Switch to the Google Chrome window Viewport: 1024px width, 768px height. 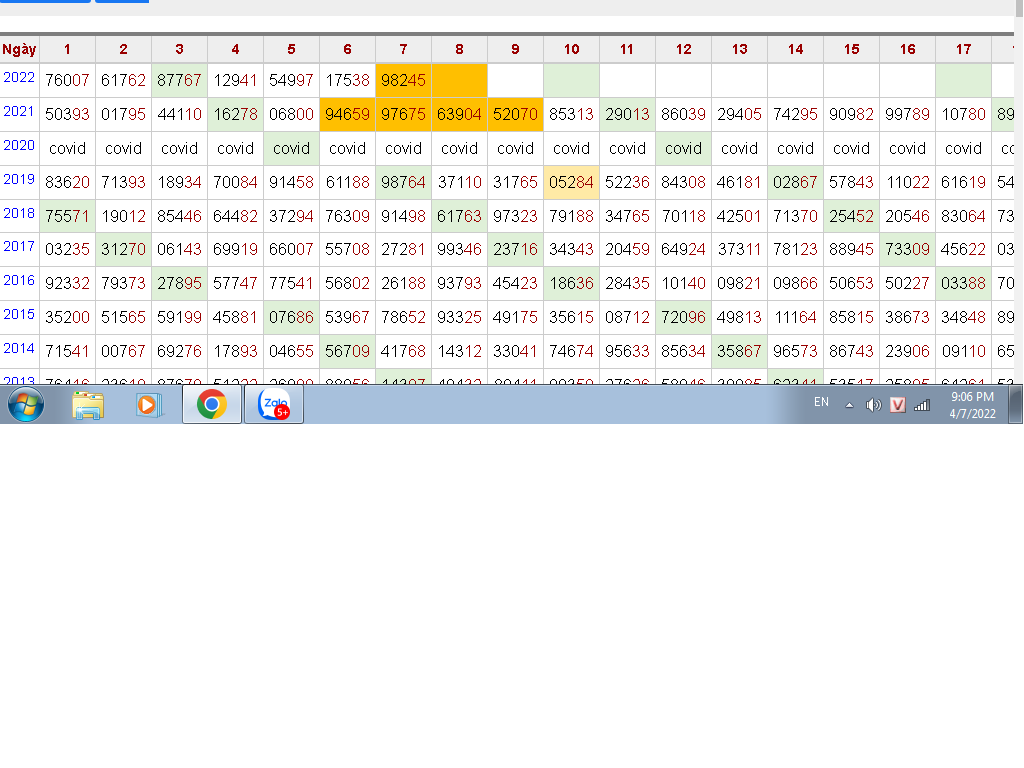click(x=211, y=405)
